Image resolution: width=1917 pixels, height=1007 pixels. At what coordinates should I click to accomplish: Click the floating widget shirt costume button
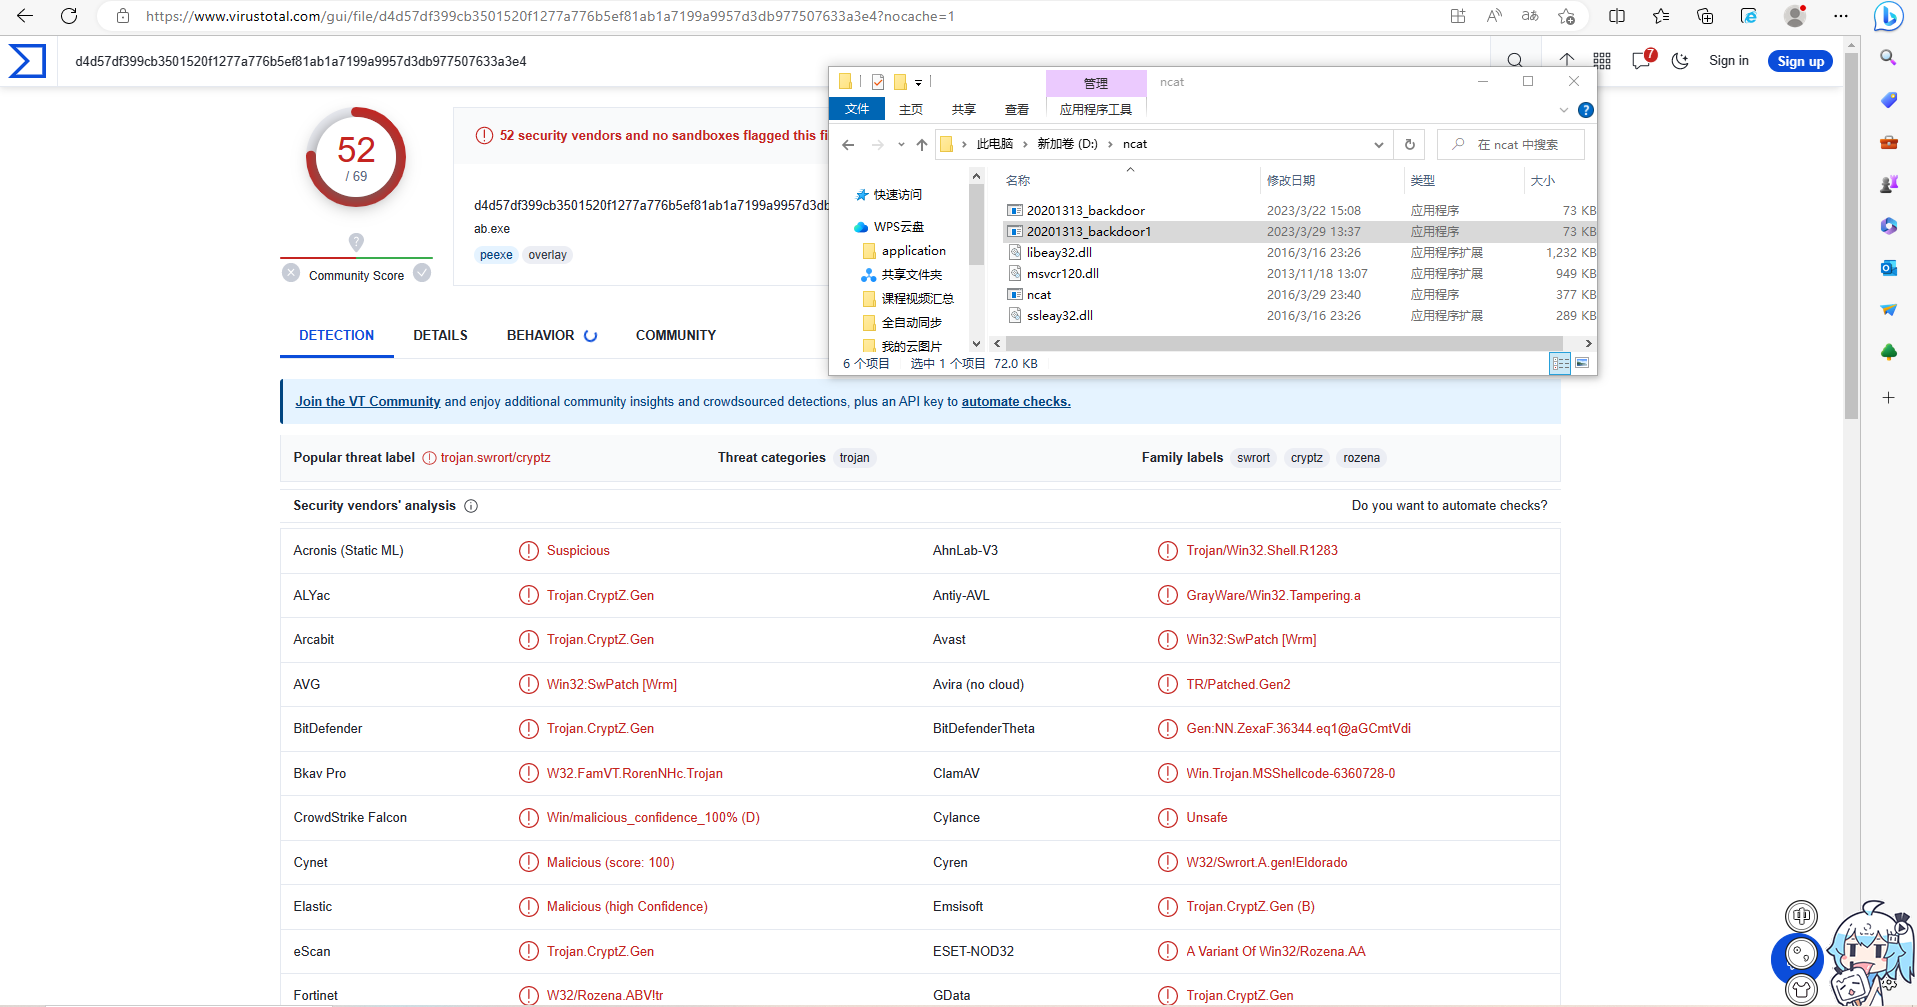click(x=1801, y=990)
